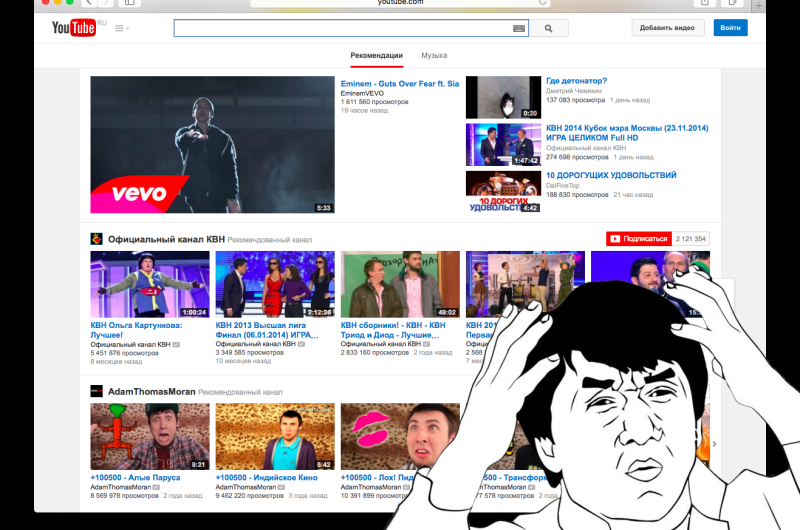
Task: Open the cat video thumbnail Где детонатор
Action: coord(503,97)
